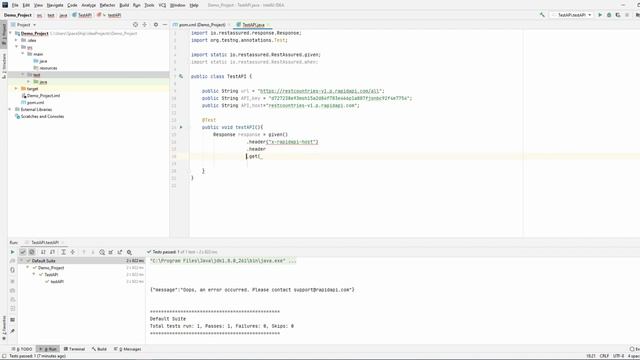Rerun tests with play icon in Run panel
Viewport: 640px width, 360px height.
(x=12, y=252)
